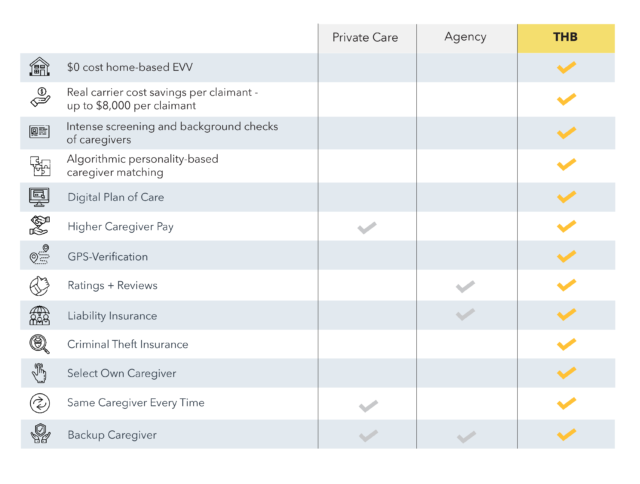Click the gray Private Care check for Higher Caregiver Pay
The image size is (640, 484).
pyautogui.click(x=367, y=228)
